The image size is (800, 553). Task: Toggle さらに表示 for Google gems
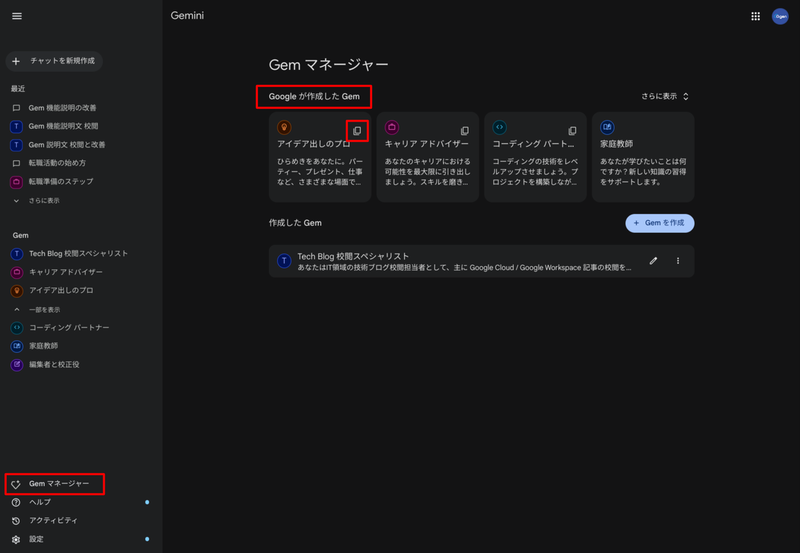[665, 96]
